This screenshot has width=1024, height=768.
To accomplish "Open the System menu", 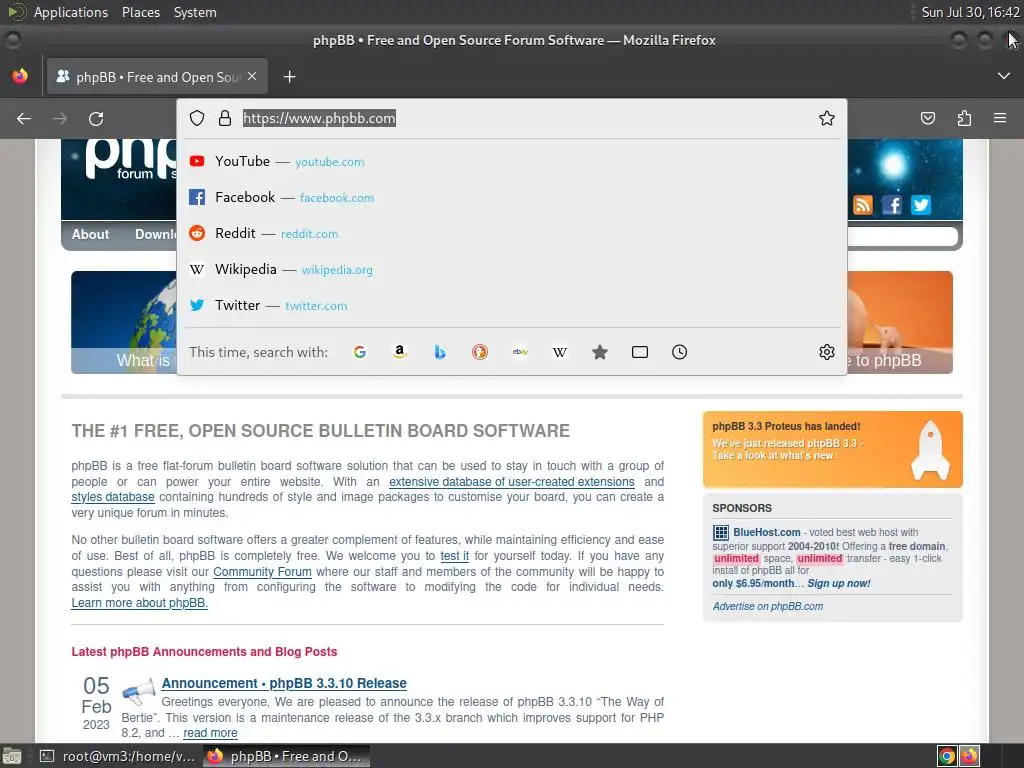I will (x=195, y=12).
